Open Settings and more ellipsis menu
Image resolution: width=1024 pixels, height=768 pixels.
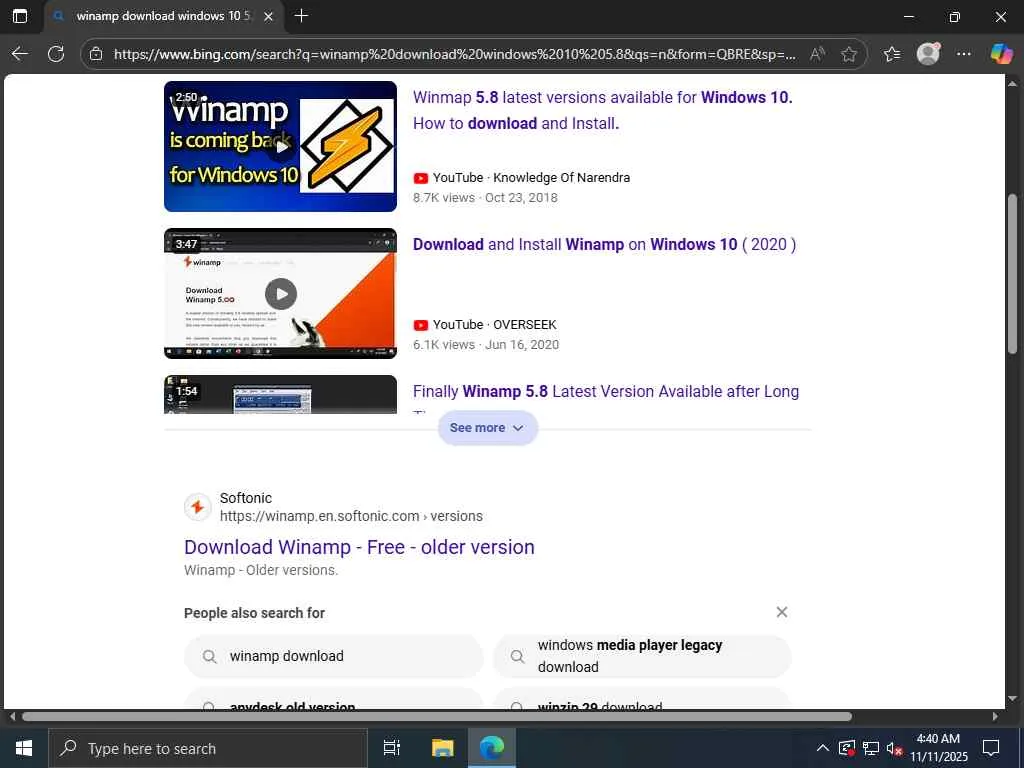[x=964, y=54]
